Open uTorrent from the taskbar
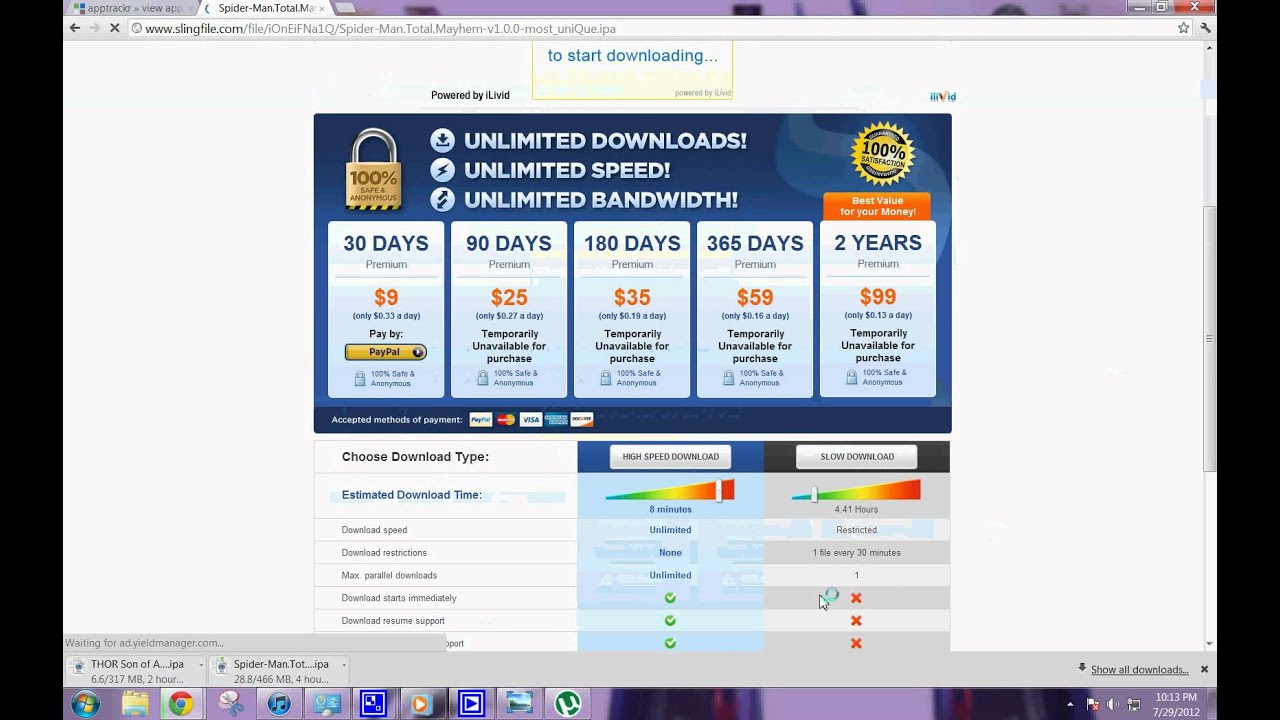This screenshot has height=720, width=1280. click(568, 704)
